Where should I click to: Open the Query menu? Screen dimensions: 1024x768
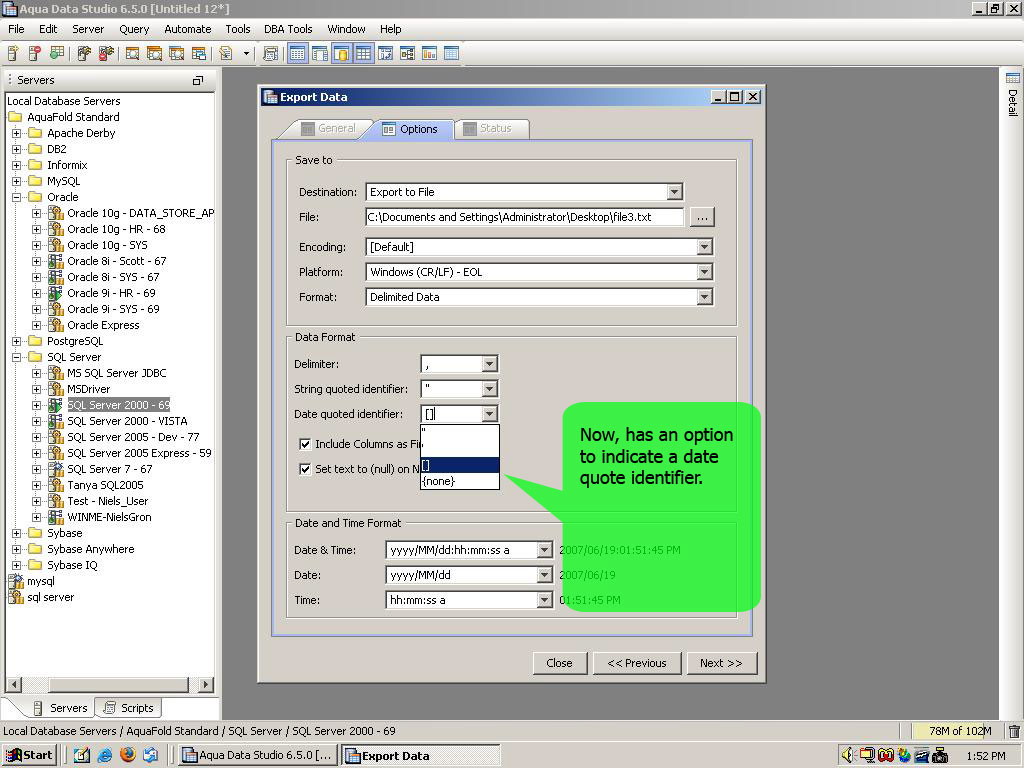pos(134,29)
